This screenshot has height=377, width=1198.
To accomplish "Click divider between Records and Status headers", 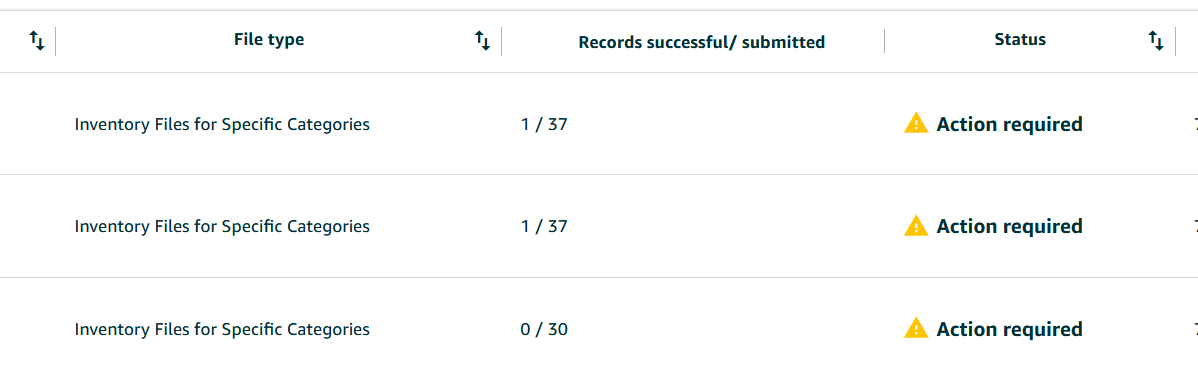I will [x=884, y=41].
